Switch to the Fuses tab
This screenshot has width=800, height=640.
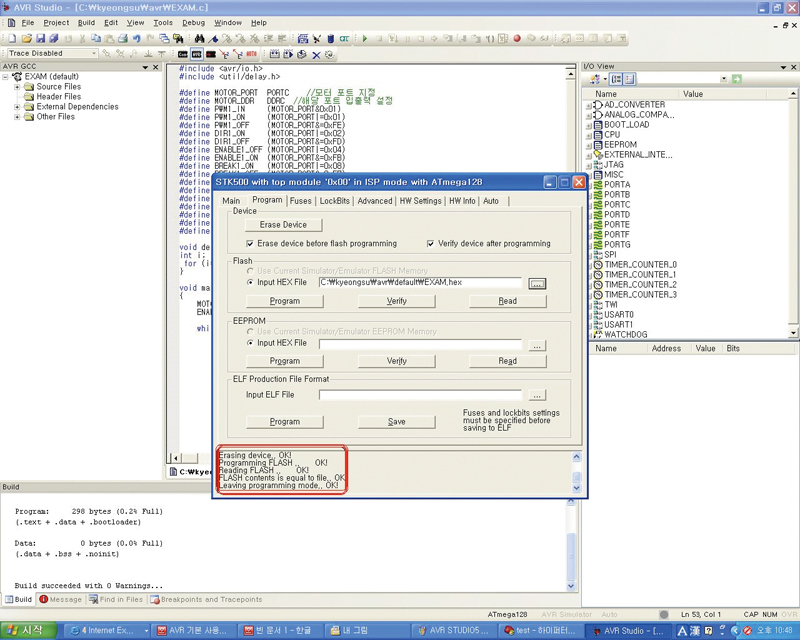(x=301, y=201)
